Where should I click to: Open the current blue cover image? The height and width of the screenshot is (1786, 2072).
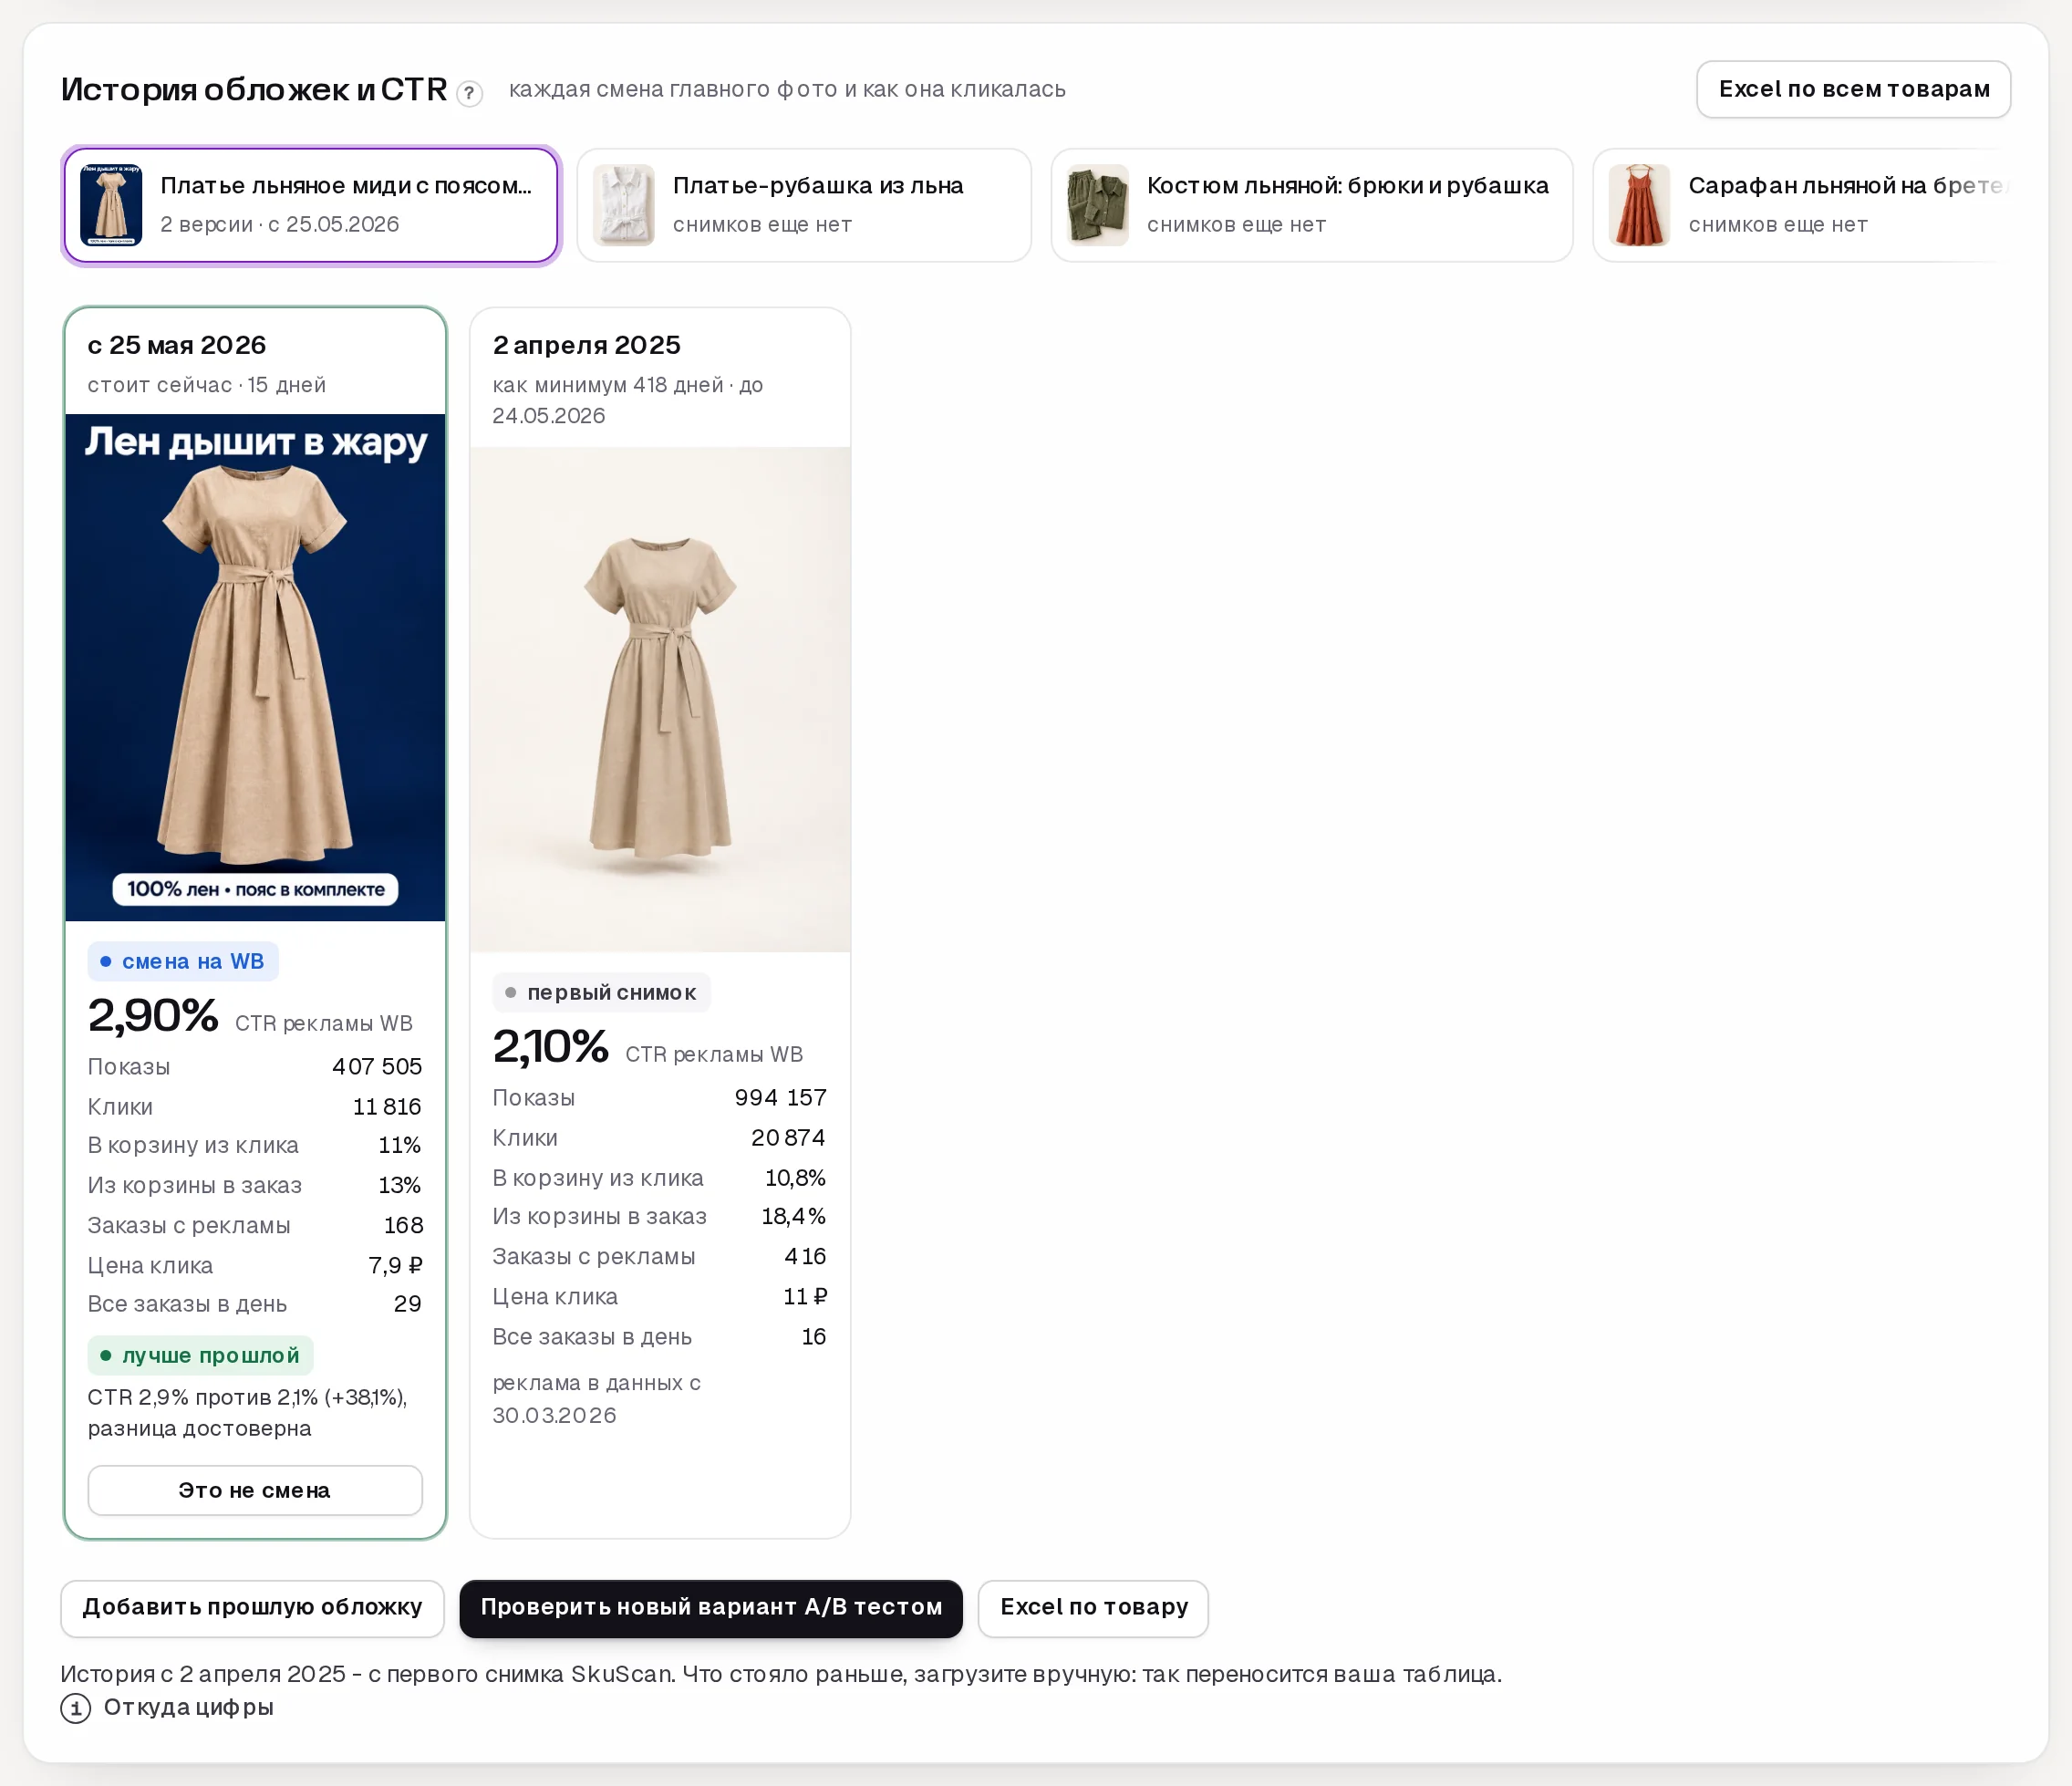[x=255, y=667]
